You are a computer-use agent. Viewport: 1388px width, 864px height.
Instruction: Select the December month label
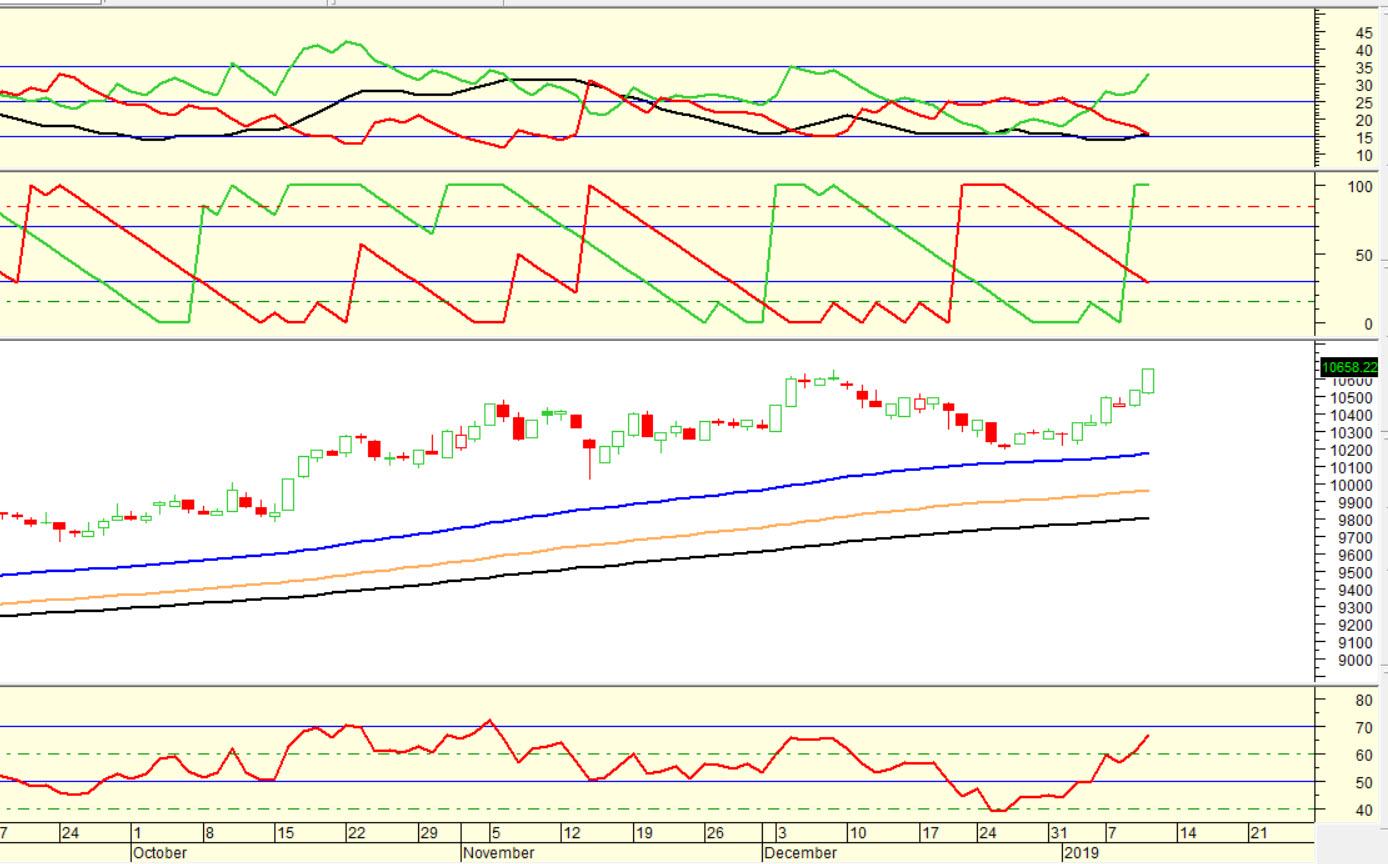coord(800,853)
